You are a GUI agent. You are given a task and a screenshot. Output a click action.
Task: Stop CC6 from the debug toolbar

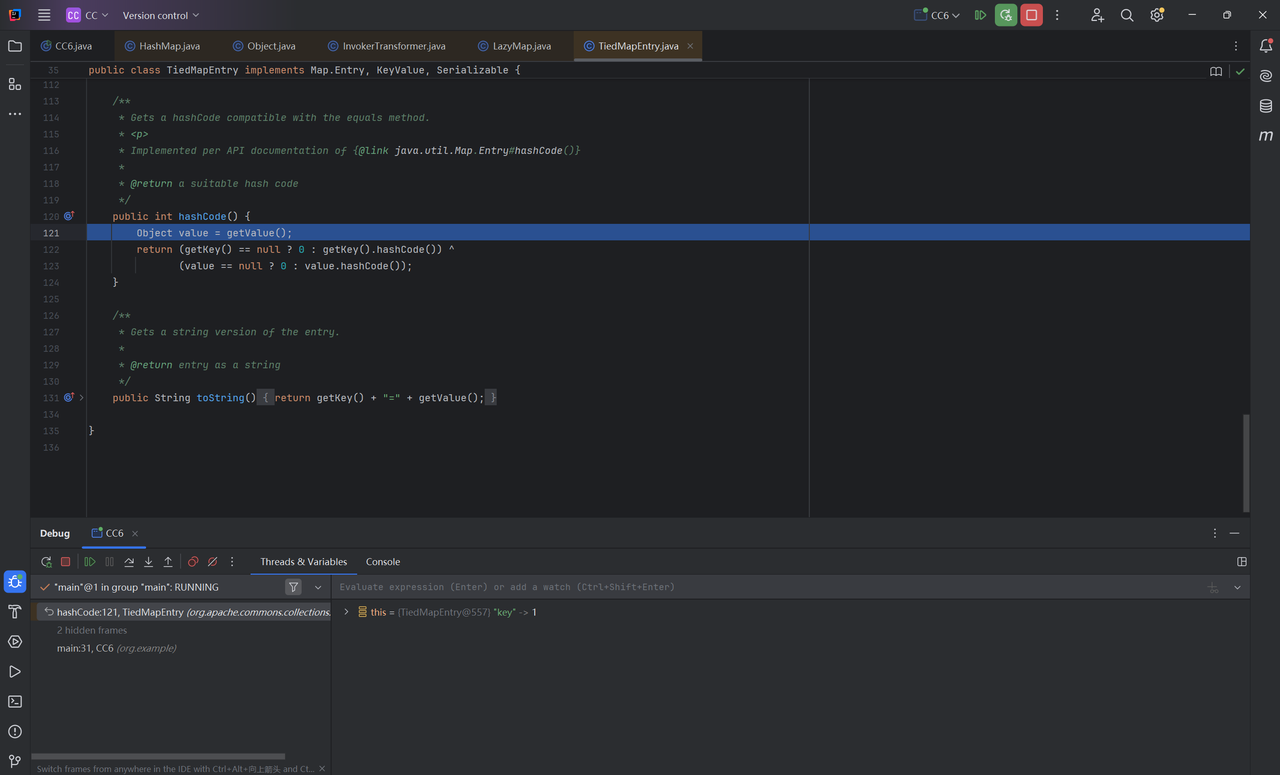pyautogui.click(x=66, y=562)
